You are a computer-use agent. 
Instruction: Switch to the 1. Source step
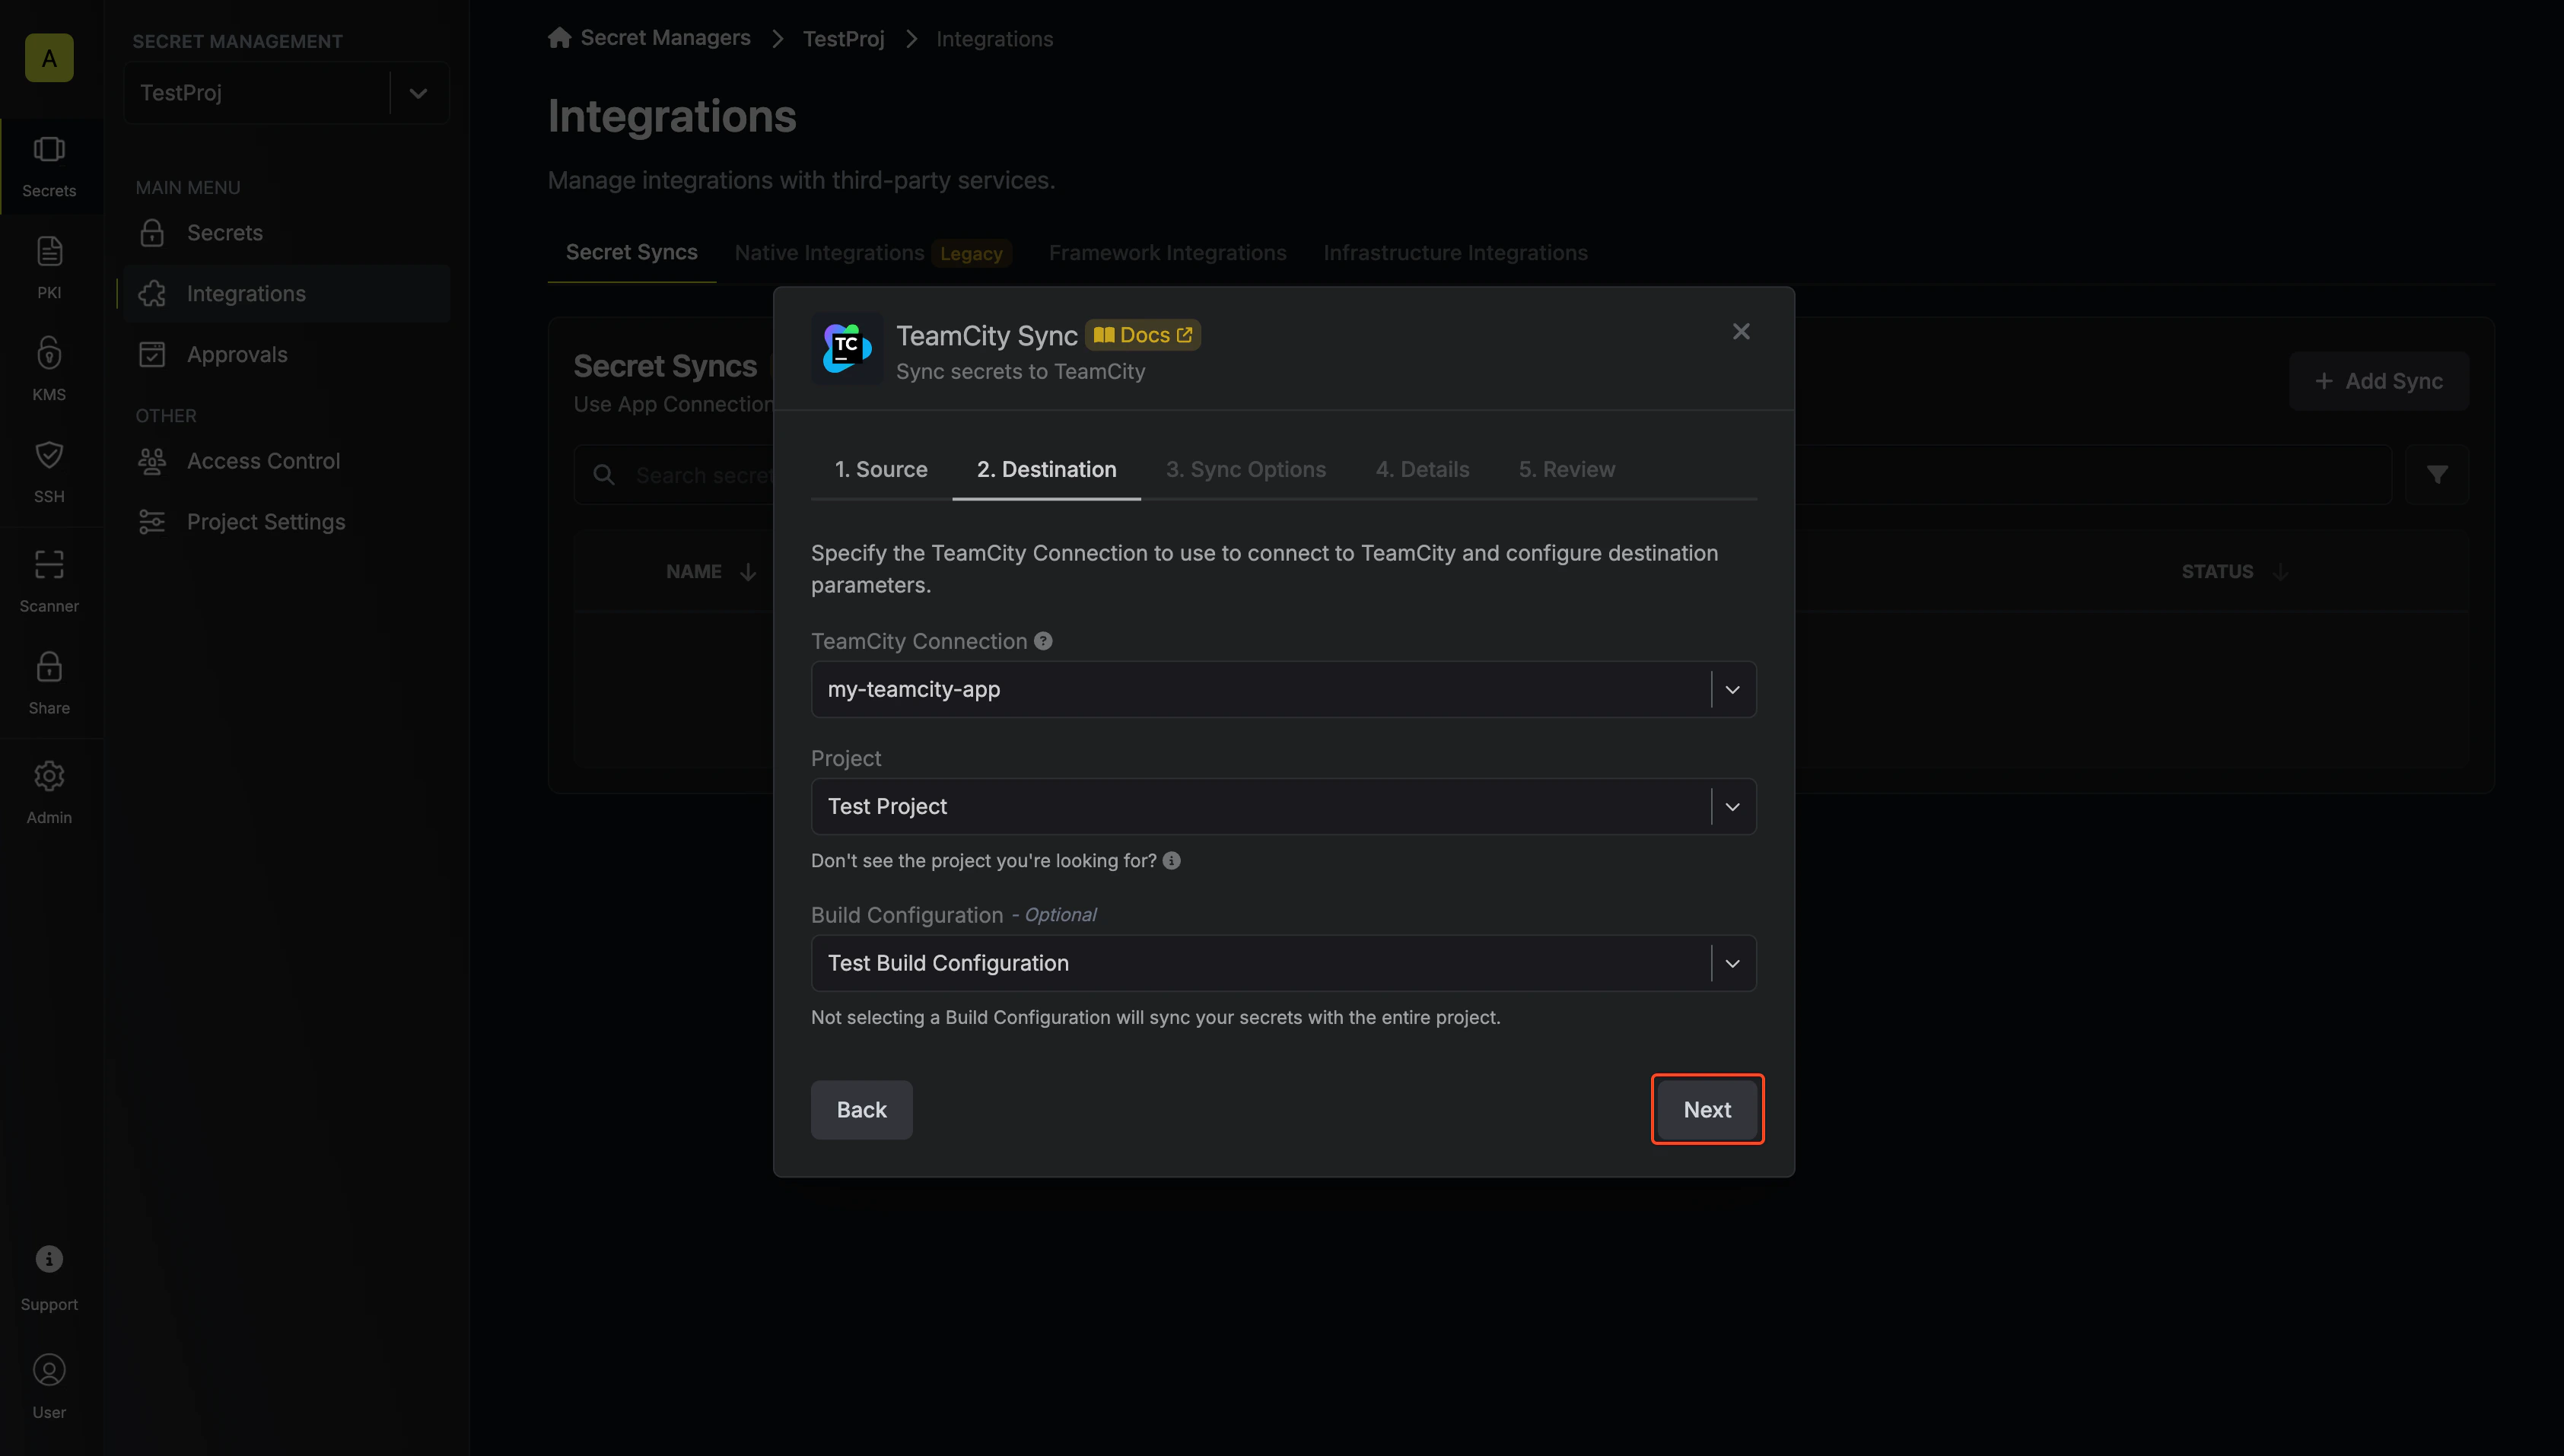pyautogui.click(x=881, y=470)
